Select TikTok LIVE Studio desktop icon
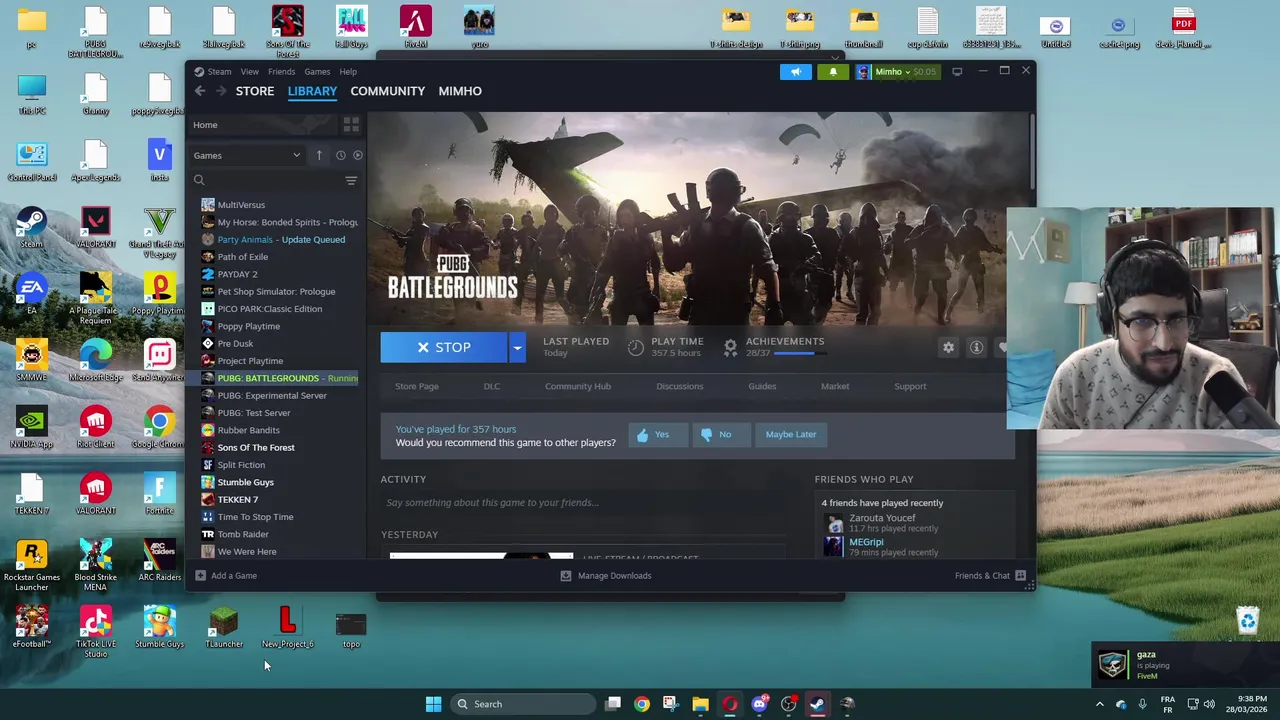 point(96,632)
